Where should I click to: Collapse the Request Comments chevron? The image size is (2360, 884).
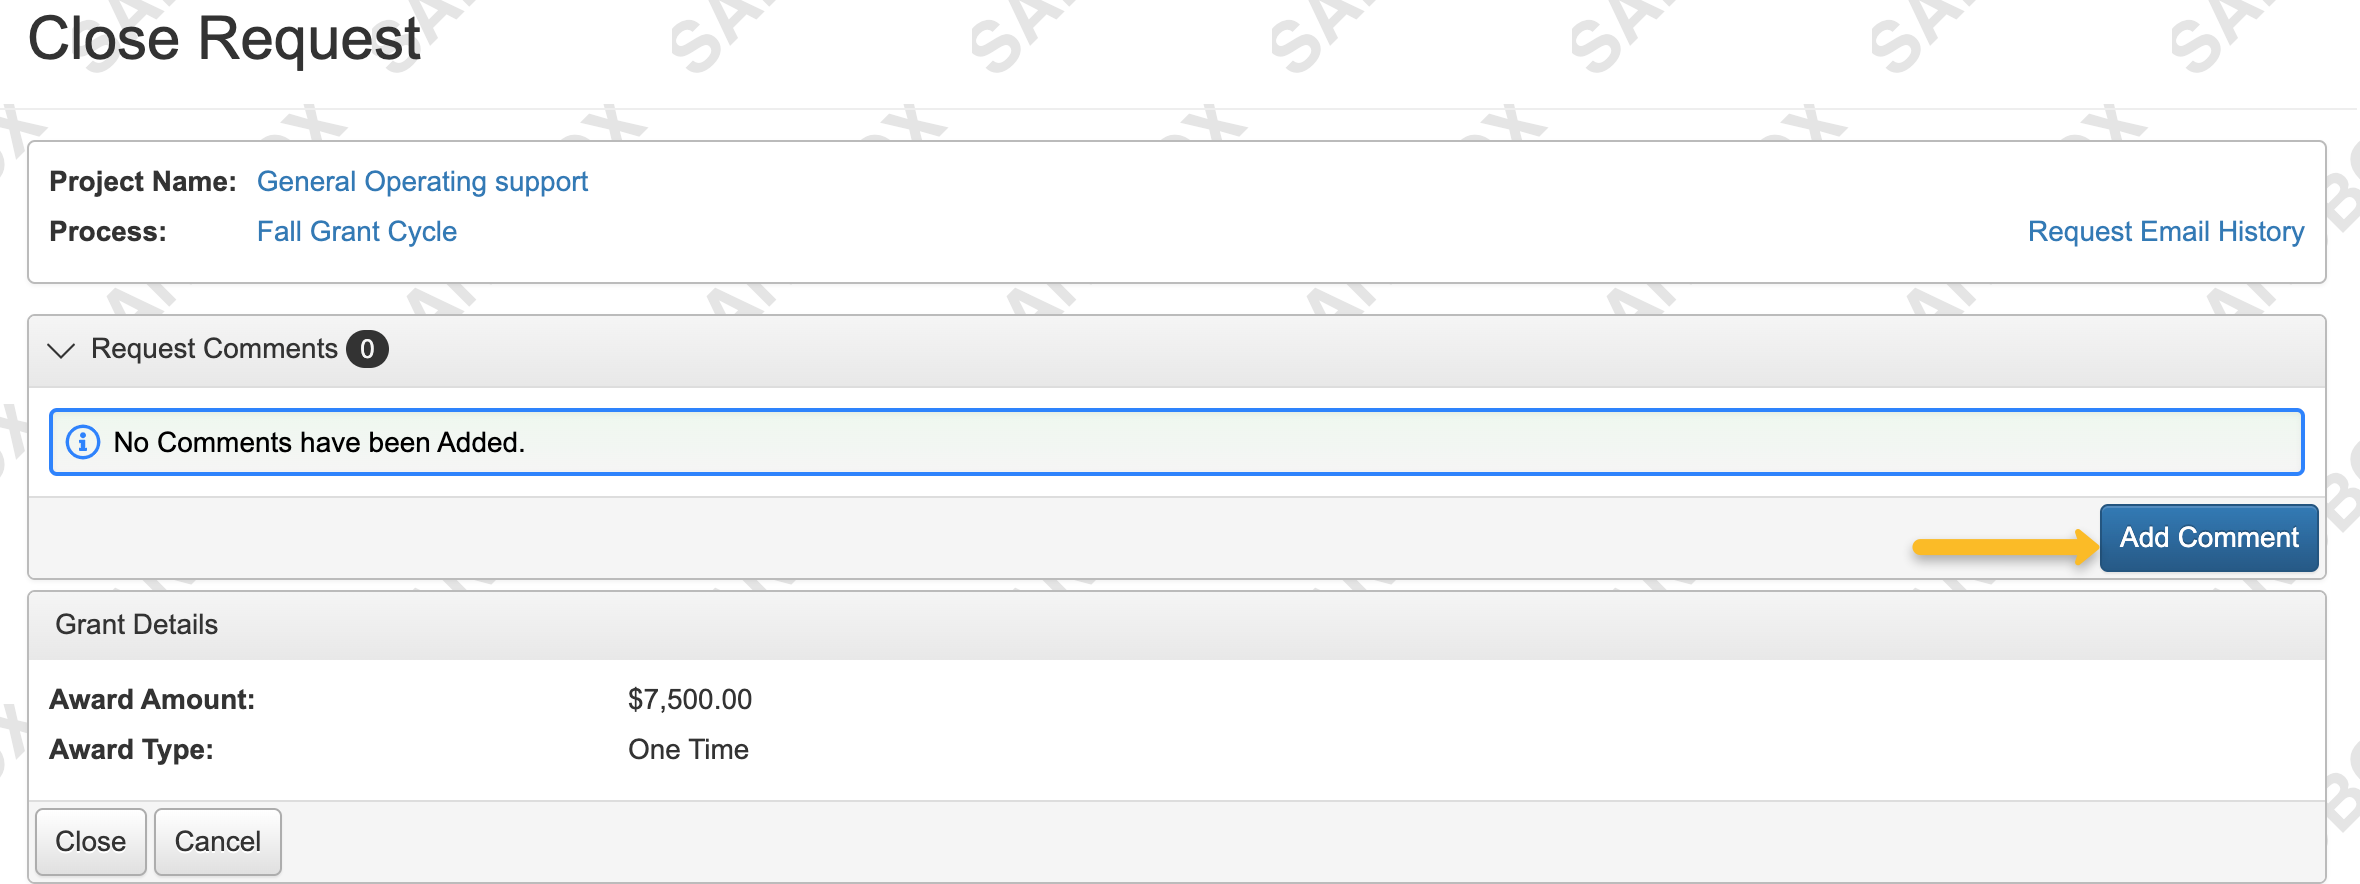[62, 350]
